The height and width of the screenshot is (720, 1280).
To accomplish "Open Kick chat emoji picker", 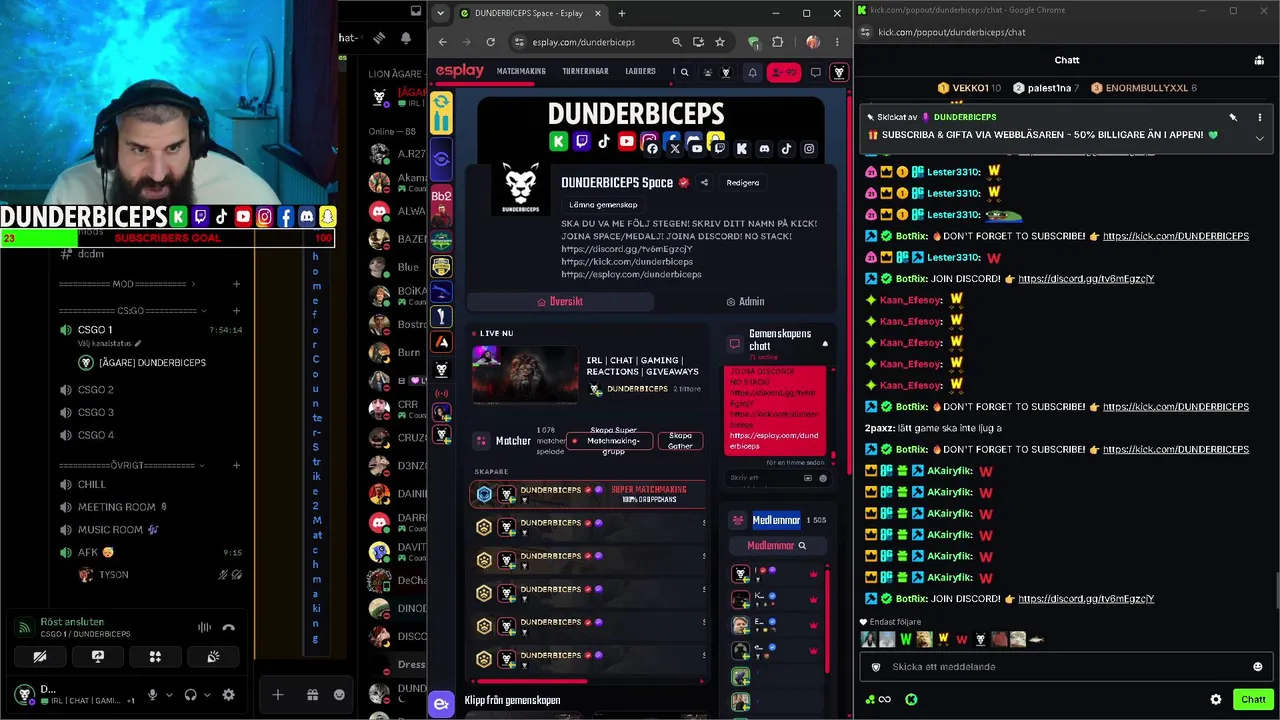I will tap(1258, 667).
